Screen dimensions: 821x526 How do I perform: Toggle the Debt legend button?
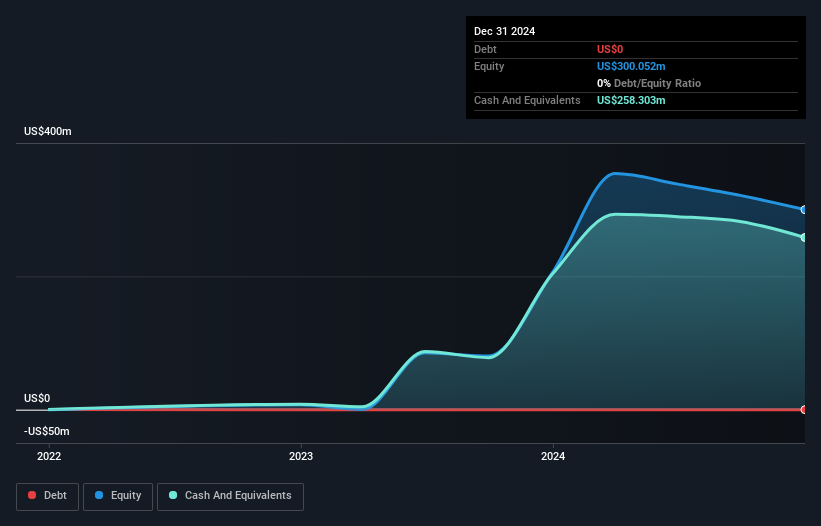pos(48,496)
